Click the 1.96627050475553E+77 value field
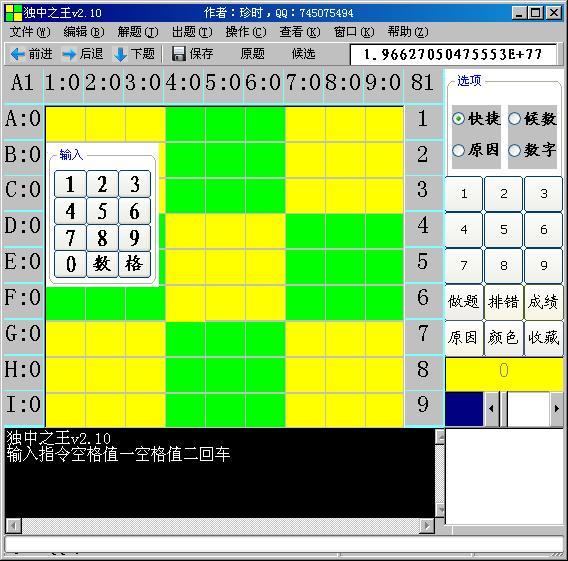Viewport: 568px width, 561px height. click(453, 54)
